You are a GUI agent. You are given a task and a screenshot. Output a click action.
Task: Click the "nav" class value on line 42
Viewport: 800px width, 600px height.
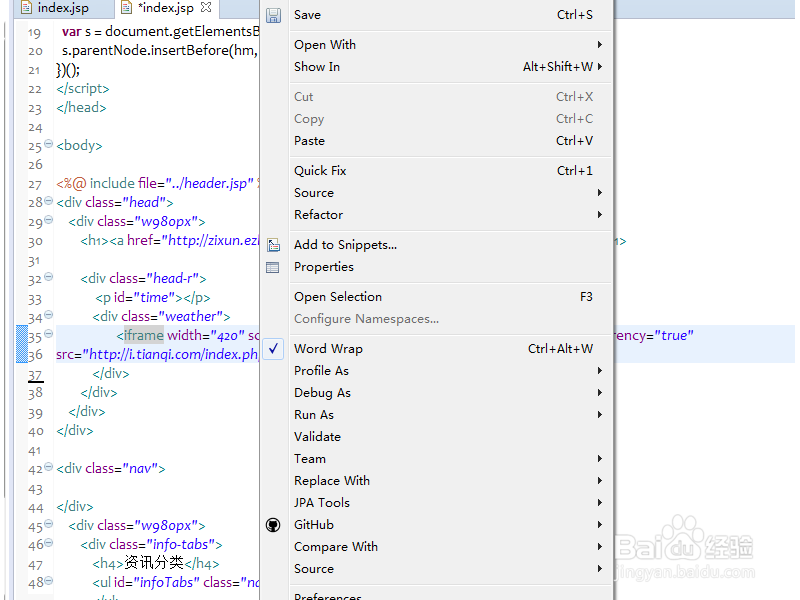140,468
